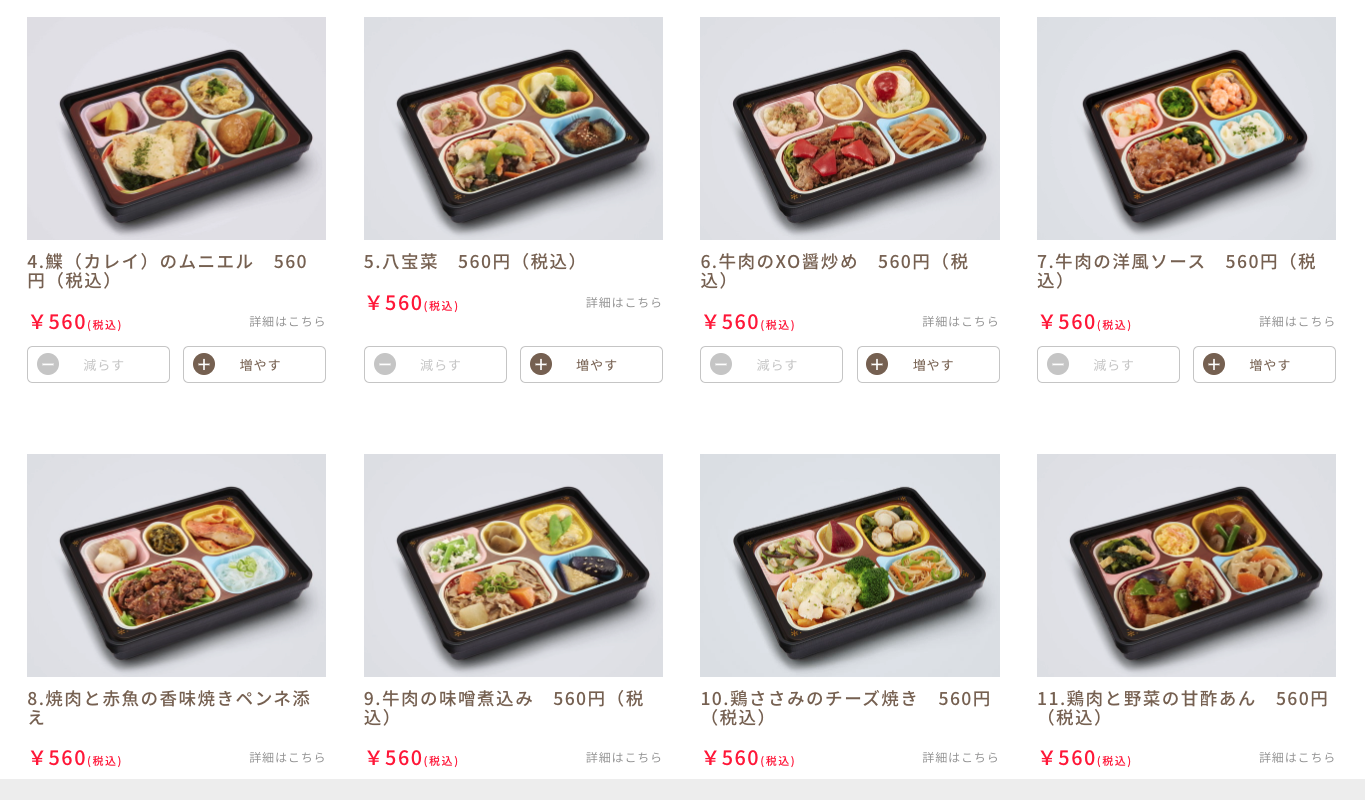1365x800 pixels.
Task: View details for 鶏ささみのチーズ焼き
Action: [961, 757]
